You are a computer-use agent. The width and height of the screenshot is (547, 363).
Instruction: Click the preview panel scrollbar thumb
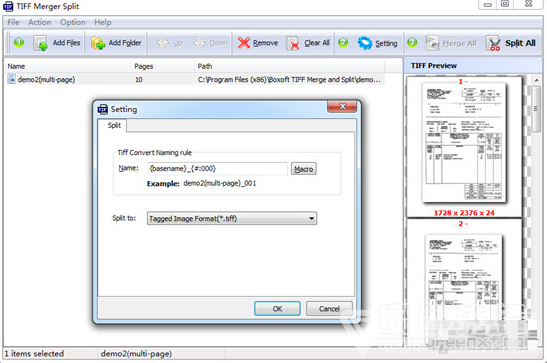[537, 109]
